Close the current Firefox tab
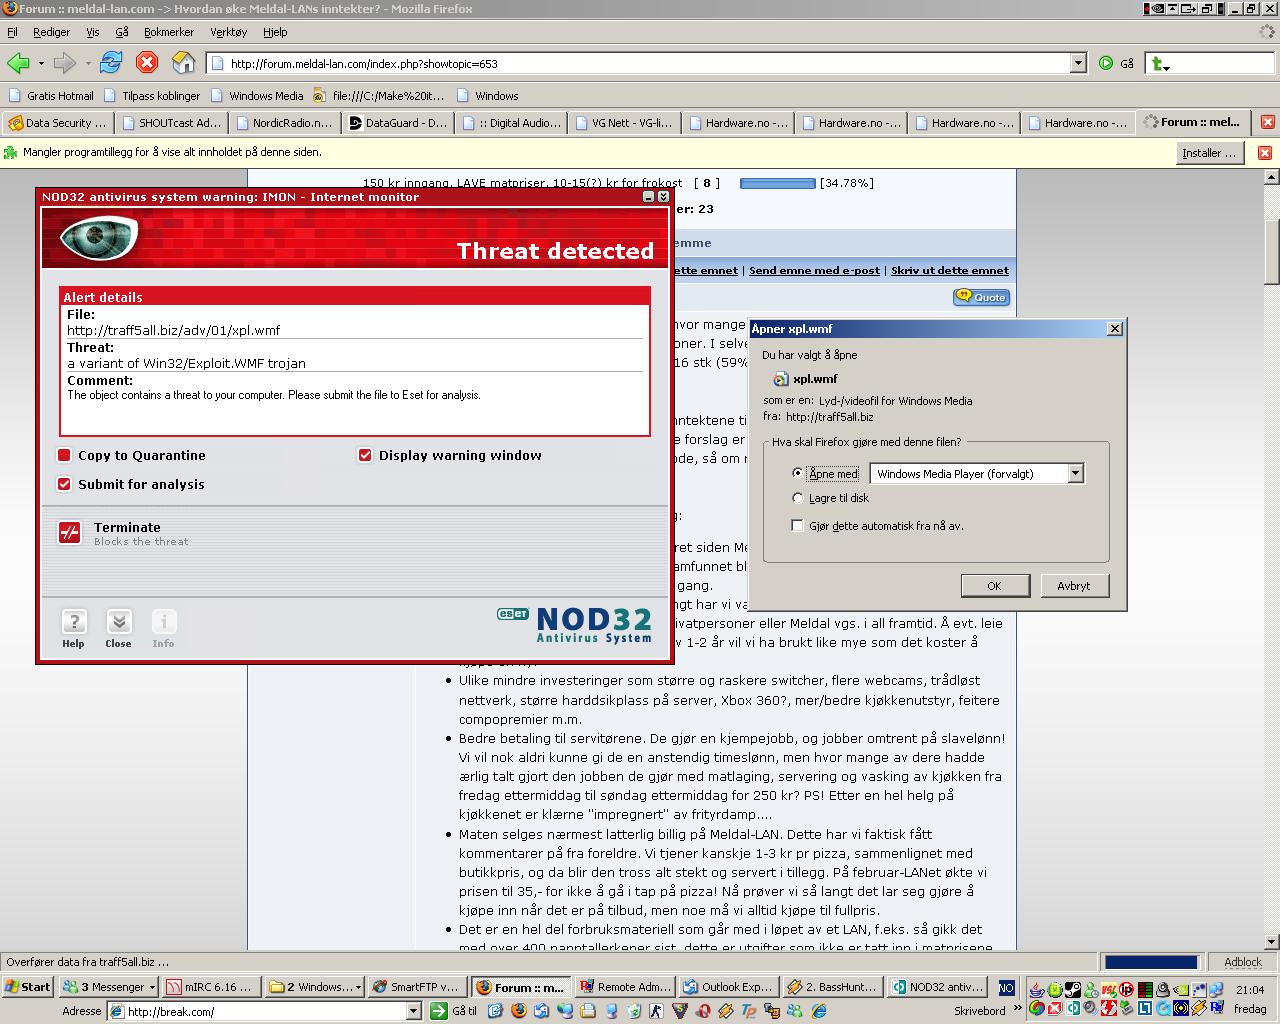Screen dimensions: 1280x1024 point(1267,122)
